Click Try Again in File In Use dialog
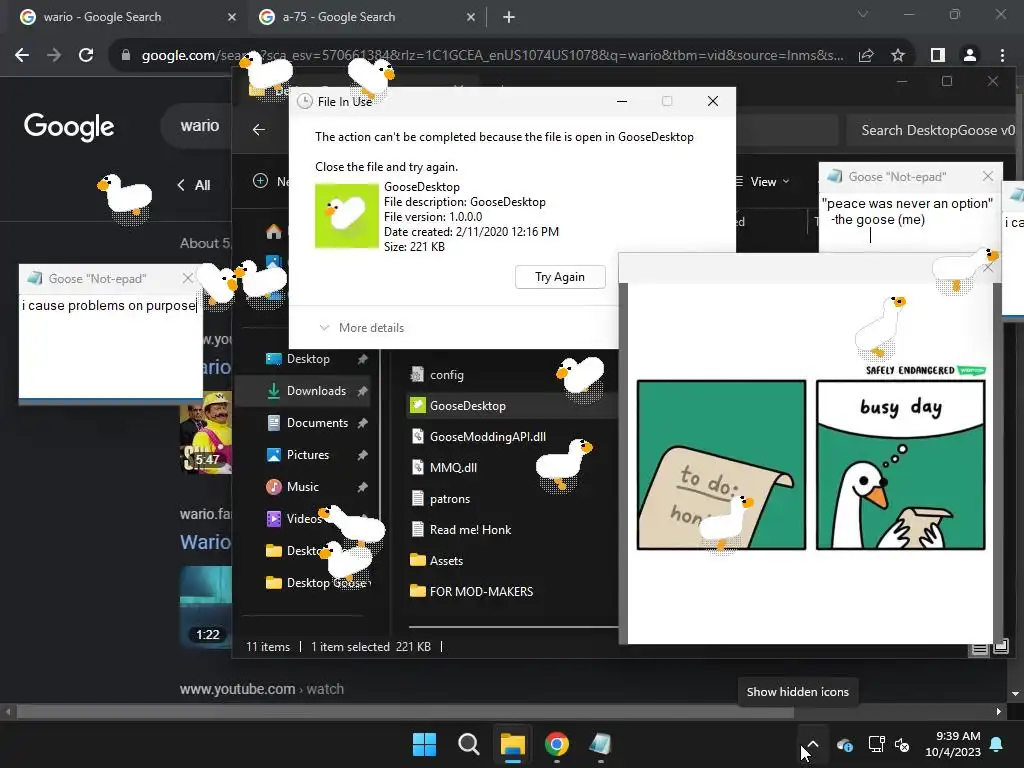 click(x=560, y=277)
